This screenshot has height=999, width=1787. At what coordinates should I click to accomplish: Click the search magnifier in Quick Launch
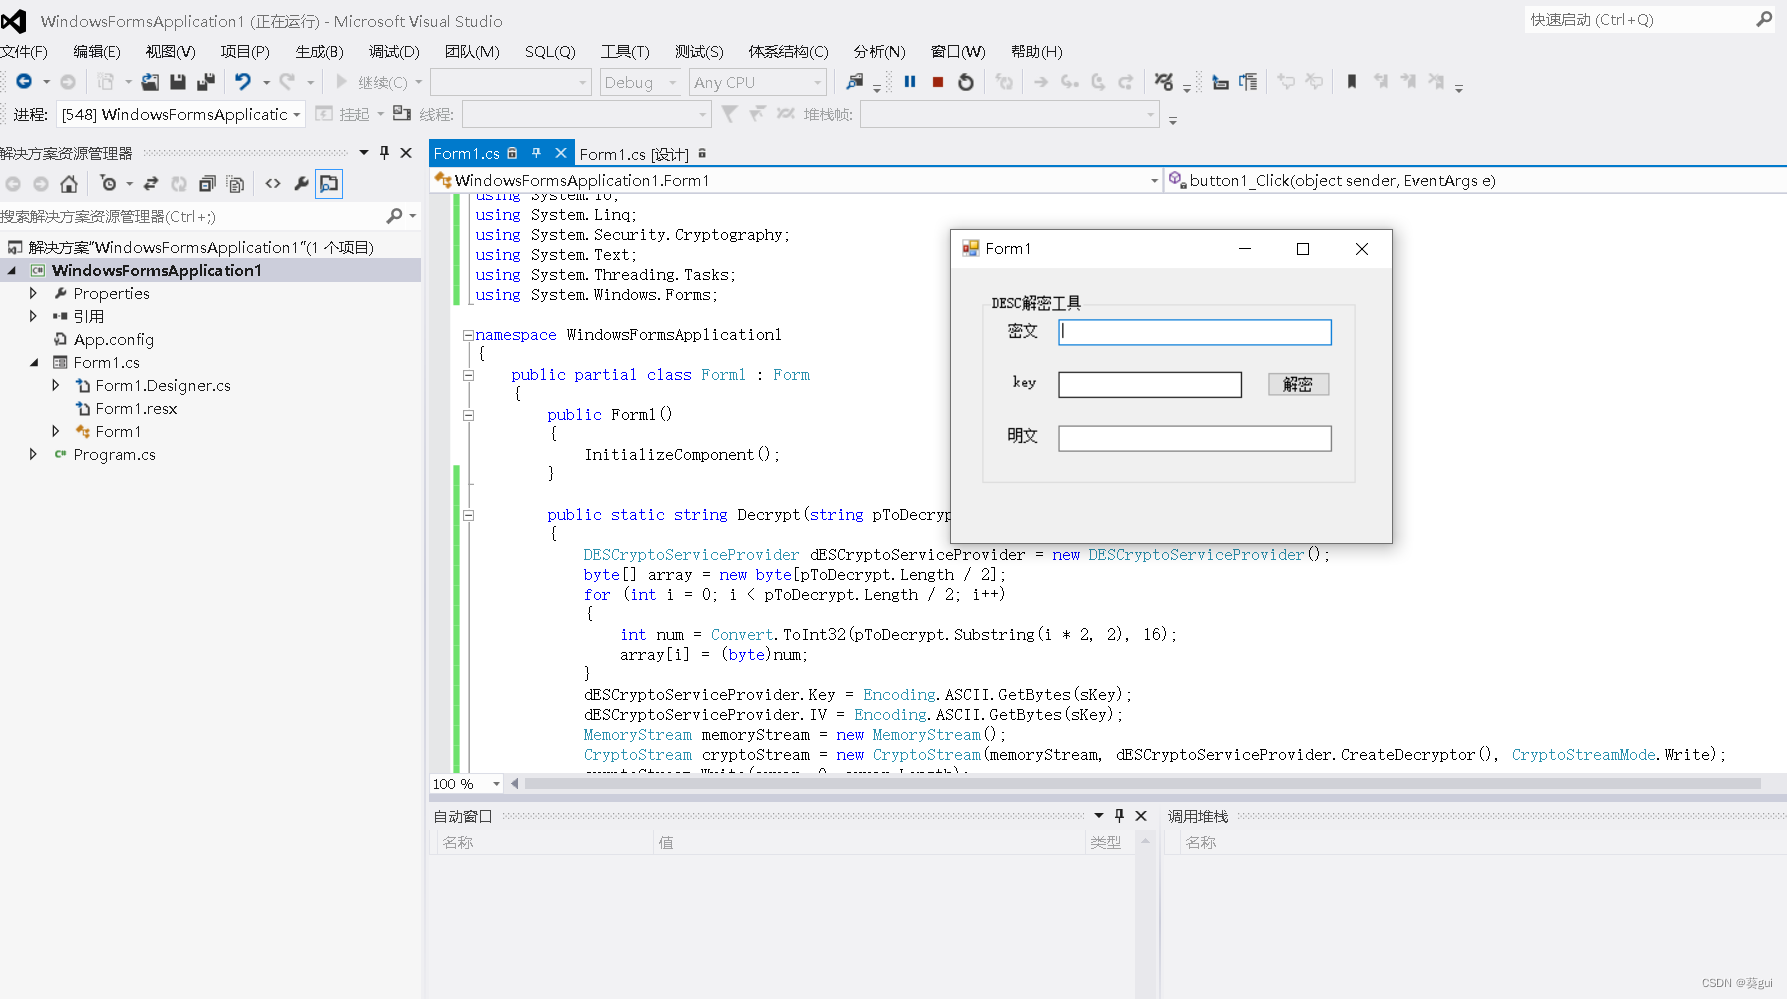(x=1764, y=20)
